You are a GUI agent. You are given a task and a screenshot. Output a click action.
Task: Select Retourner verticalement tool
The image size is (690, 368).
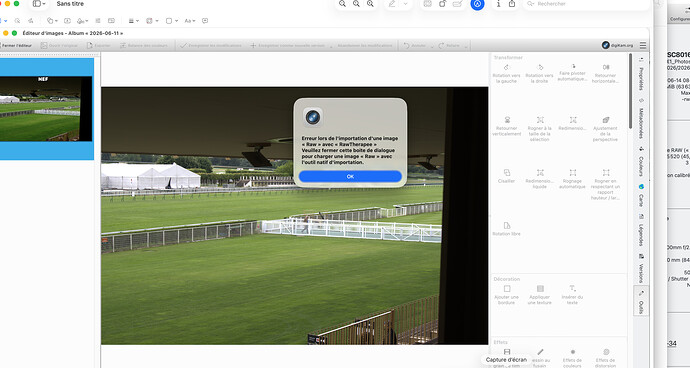(x=506, y=126)
